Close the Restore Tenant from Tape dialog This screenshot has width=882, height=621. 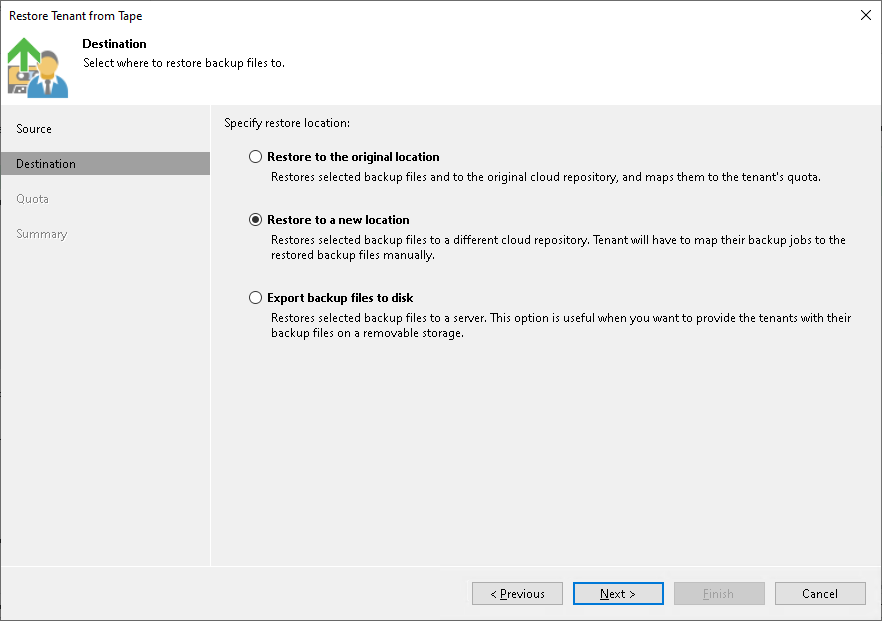pos(865,15)
